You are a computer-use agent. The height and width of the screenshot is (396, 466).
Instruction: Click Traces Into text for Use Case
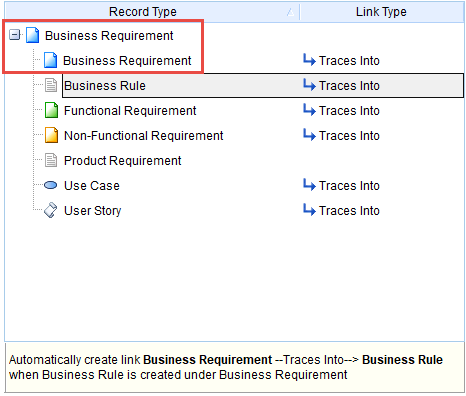click(349, 186)
